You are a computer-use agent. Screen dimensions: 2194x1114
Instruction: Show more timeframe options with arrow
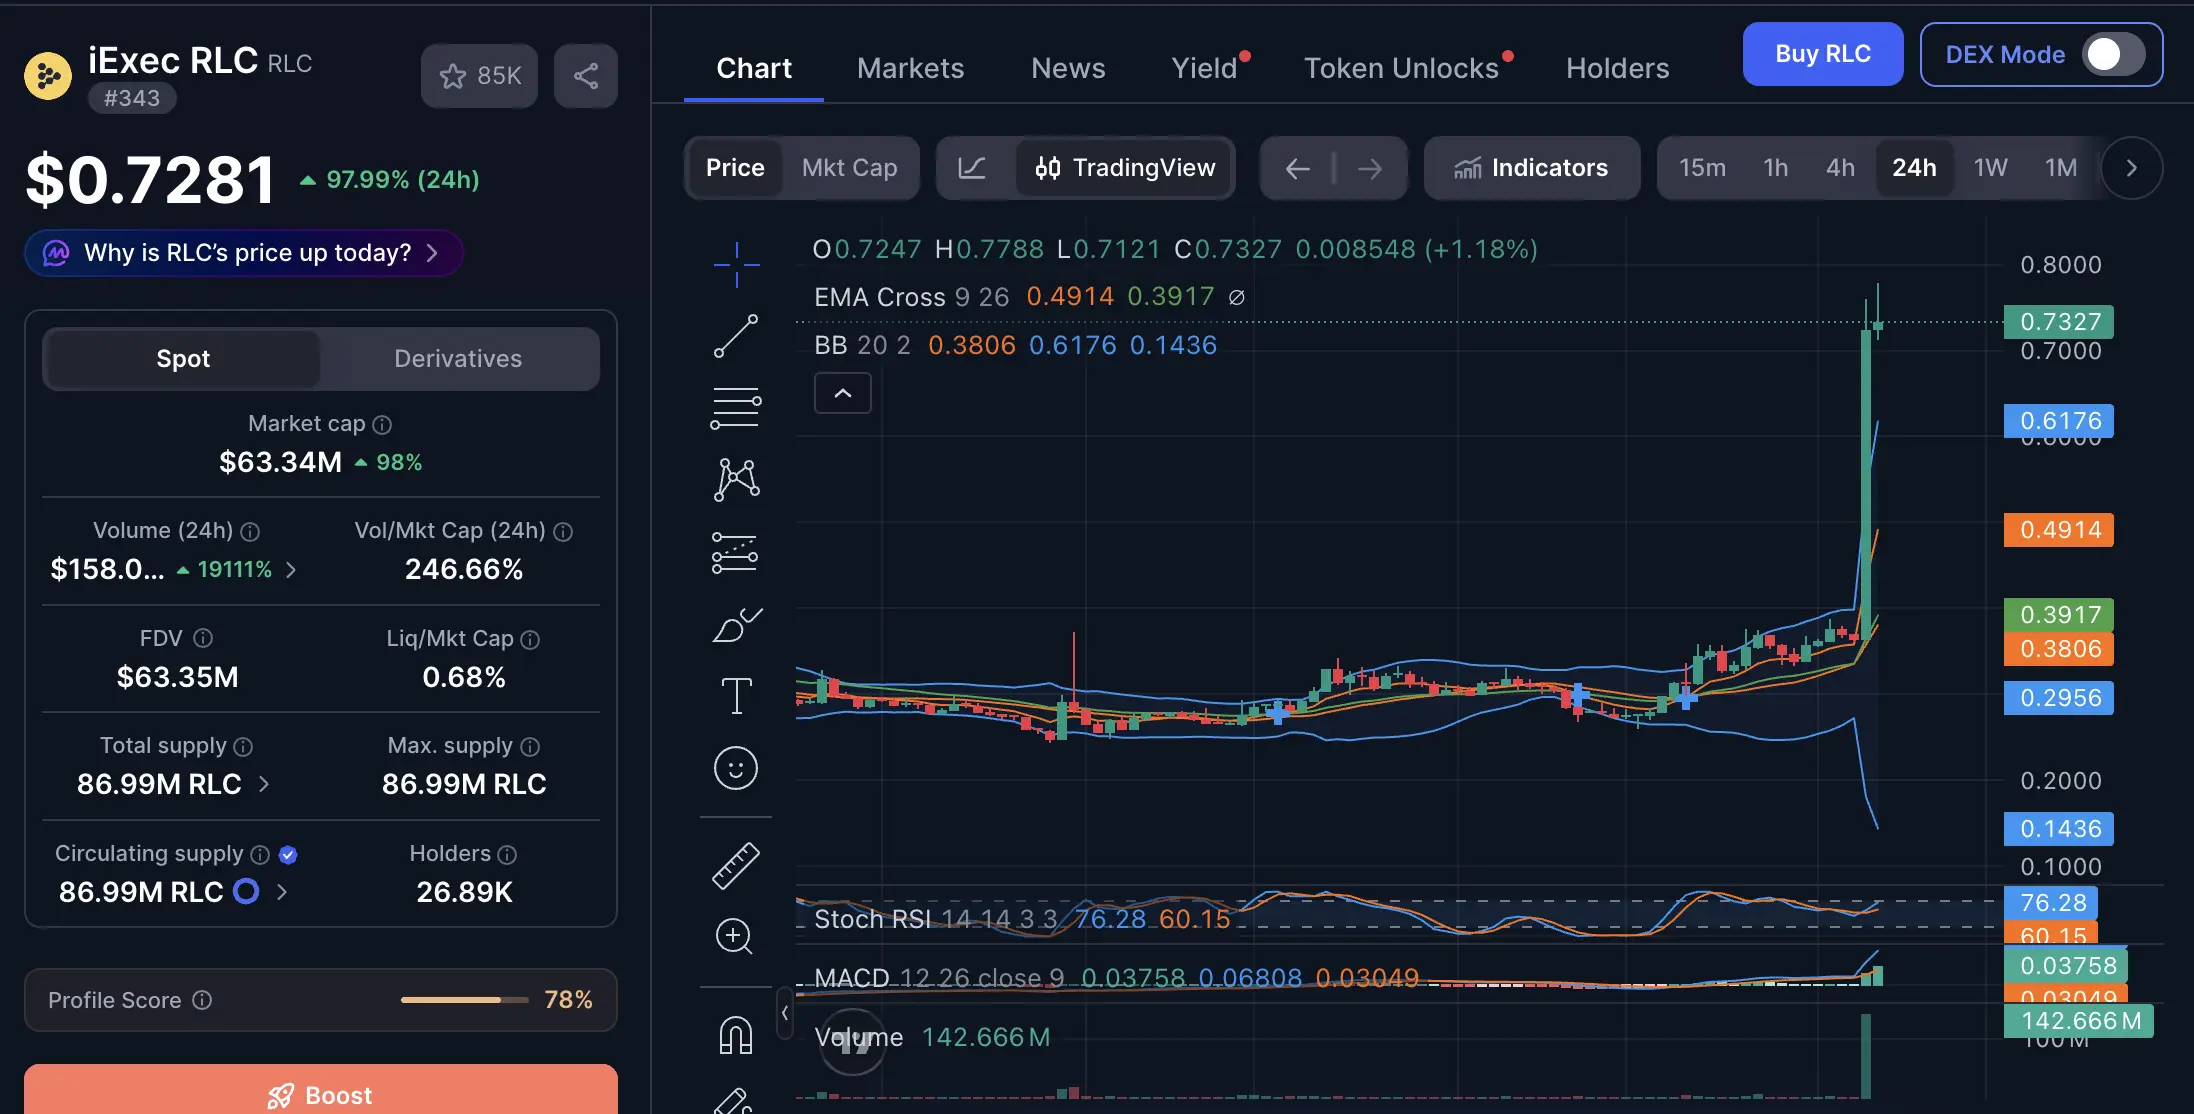(x=2131, y=168)
